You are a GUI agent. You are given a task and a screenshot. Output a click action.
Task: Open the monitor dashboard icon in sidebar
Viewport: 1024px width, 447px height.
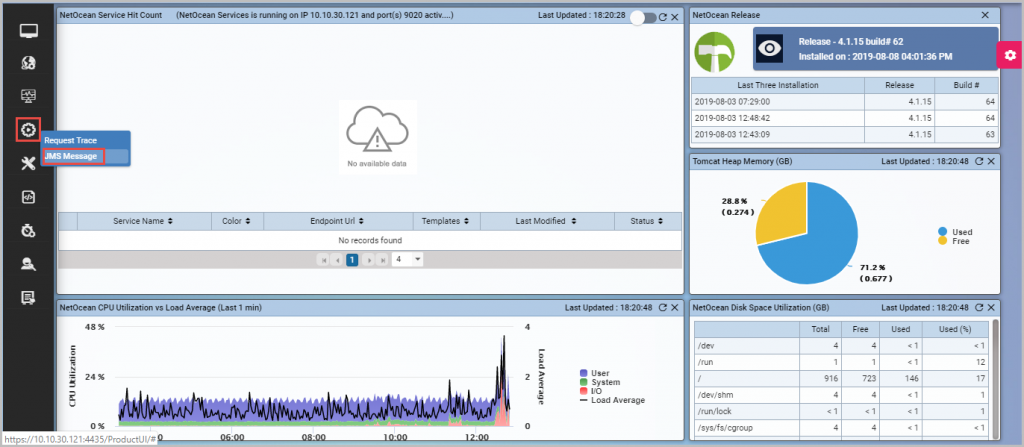(x=28, y=30)
